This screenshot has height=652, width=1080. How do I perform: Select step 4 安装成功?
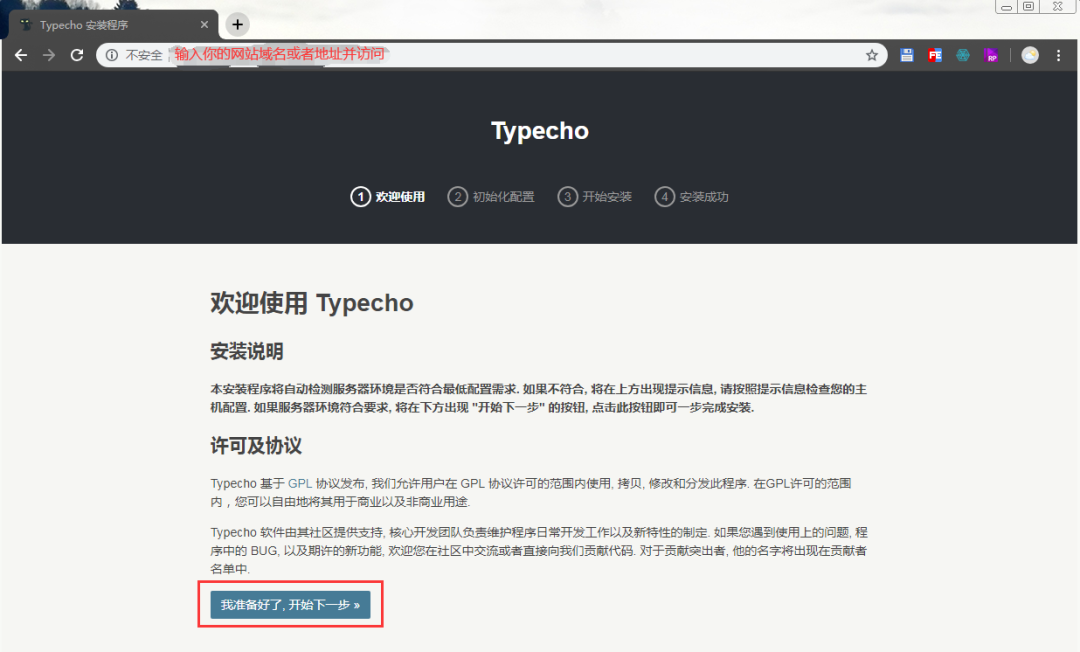(692, 197)
